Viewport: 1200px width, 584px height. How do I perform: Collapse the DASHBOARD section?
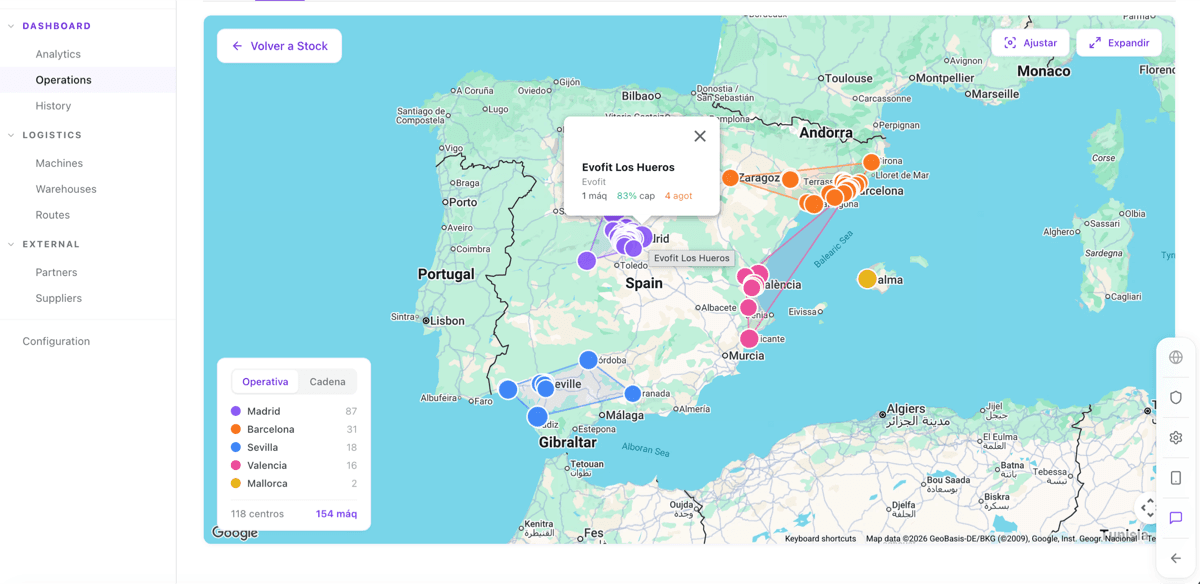pyautogui.click(x=11, y=26)
